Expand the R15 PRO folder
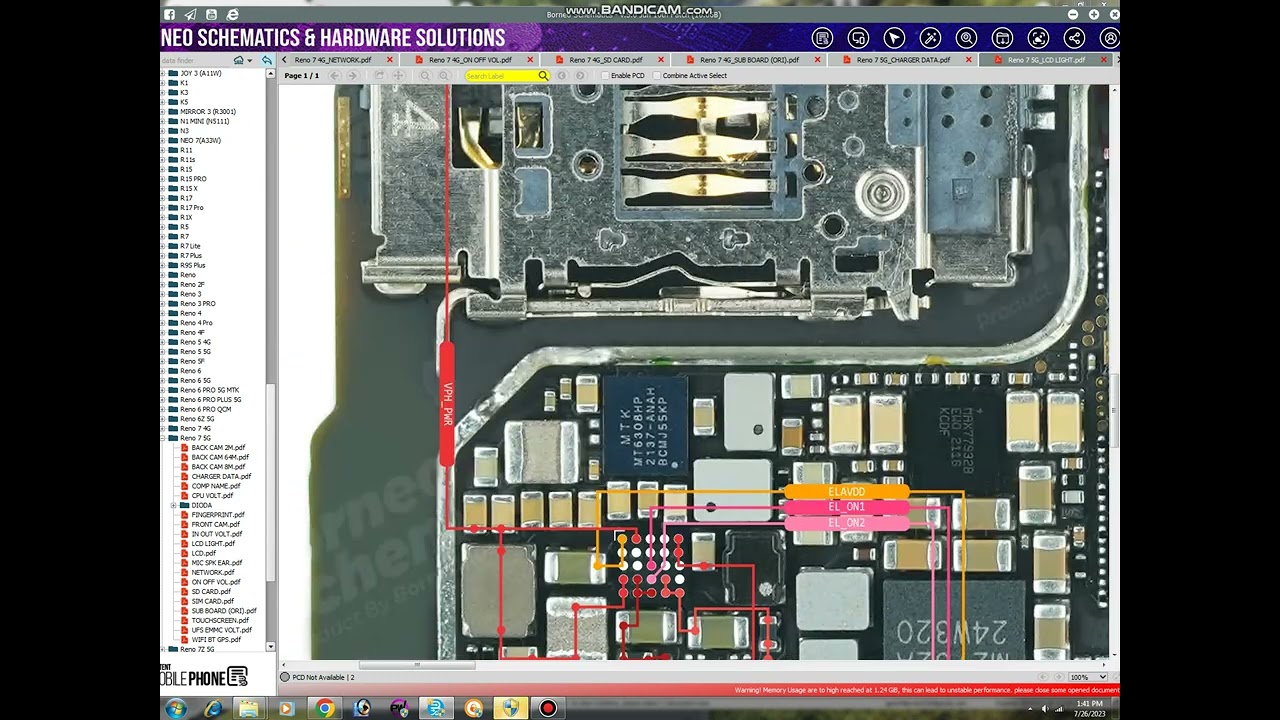The height and width of the screenshot is (720, 1280). click(x=163, y=179)
